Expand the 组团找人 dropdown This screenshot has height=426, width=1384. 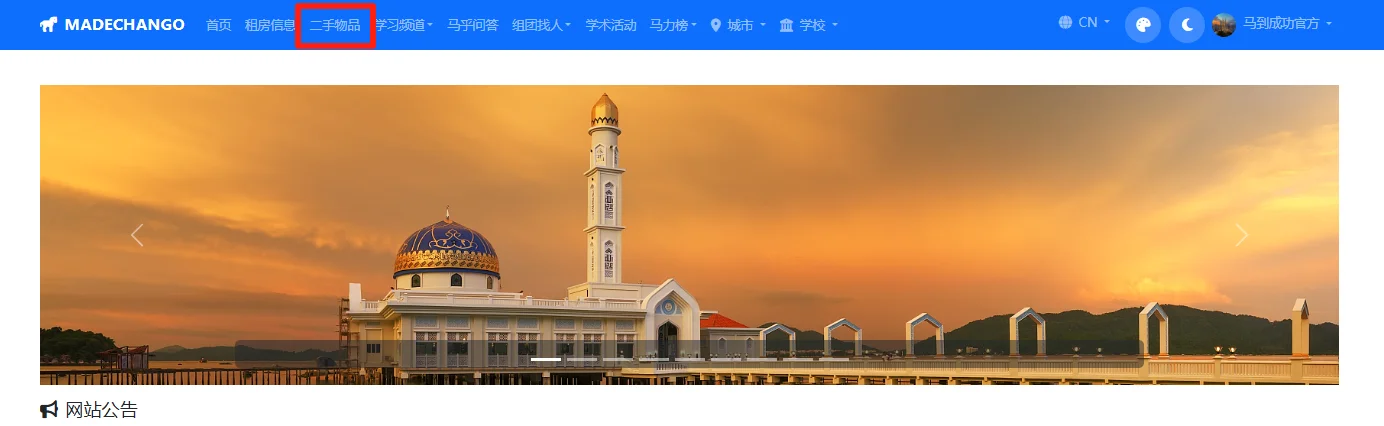[x=541, y=25]
